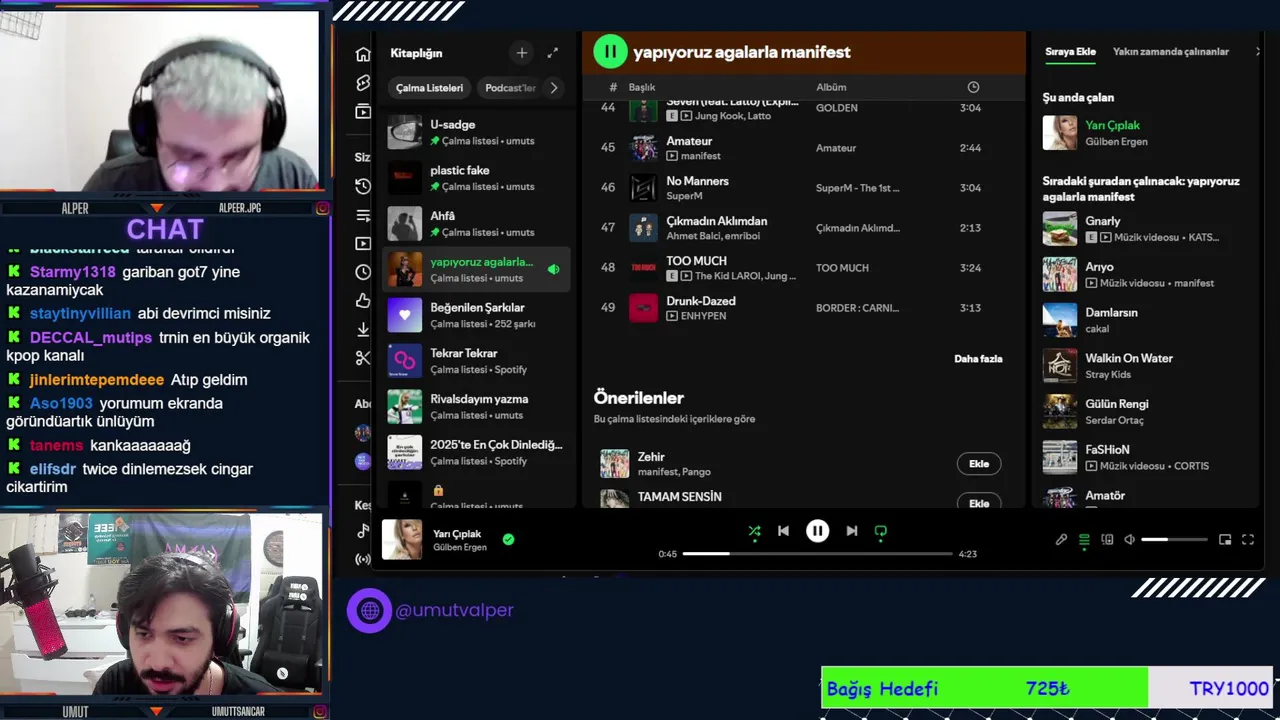Create new playlist with plus icon
This screenshot has height=720, width=1280.
(x=521, y=52)
